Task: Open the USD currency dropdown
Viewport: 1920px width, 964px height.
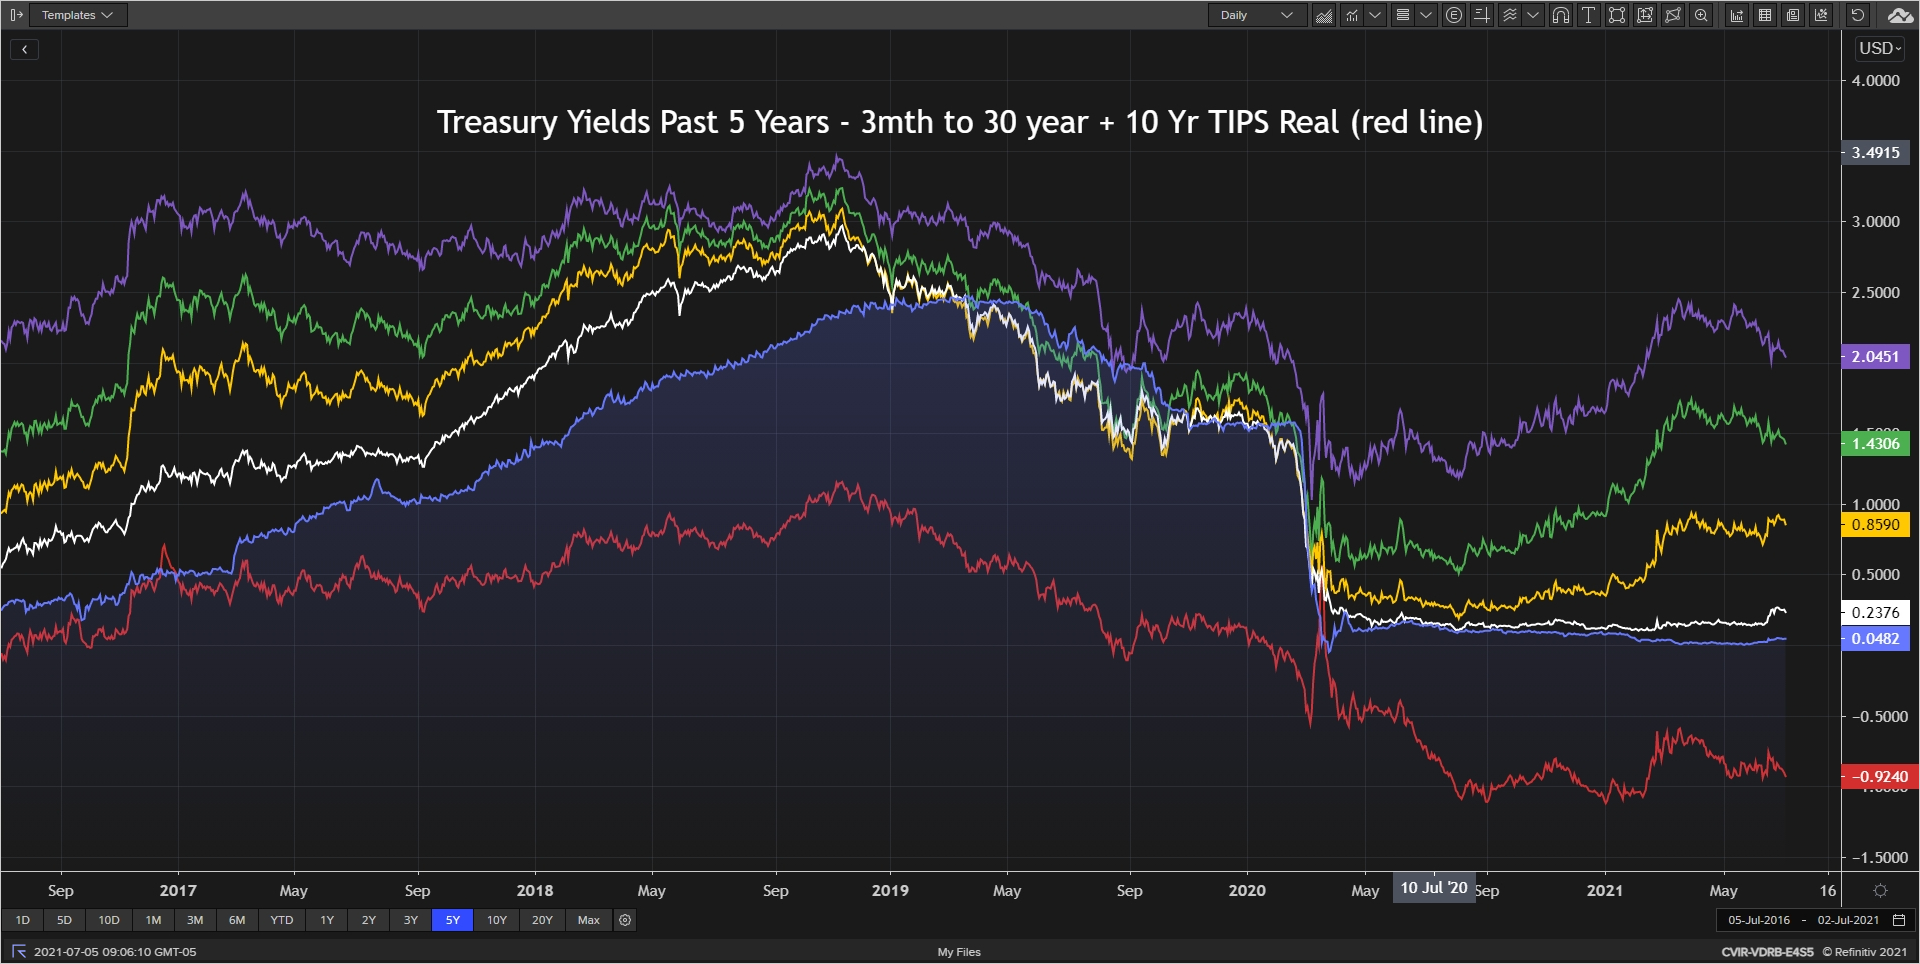Action: [1879, 48]
